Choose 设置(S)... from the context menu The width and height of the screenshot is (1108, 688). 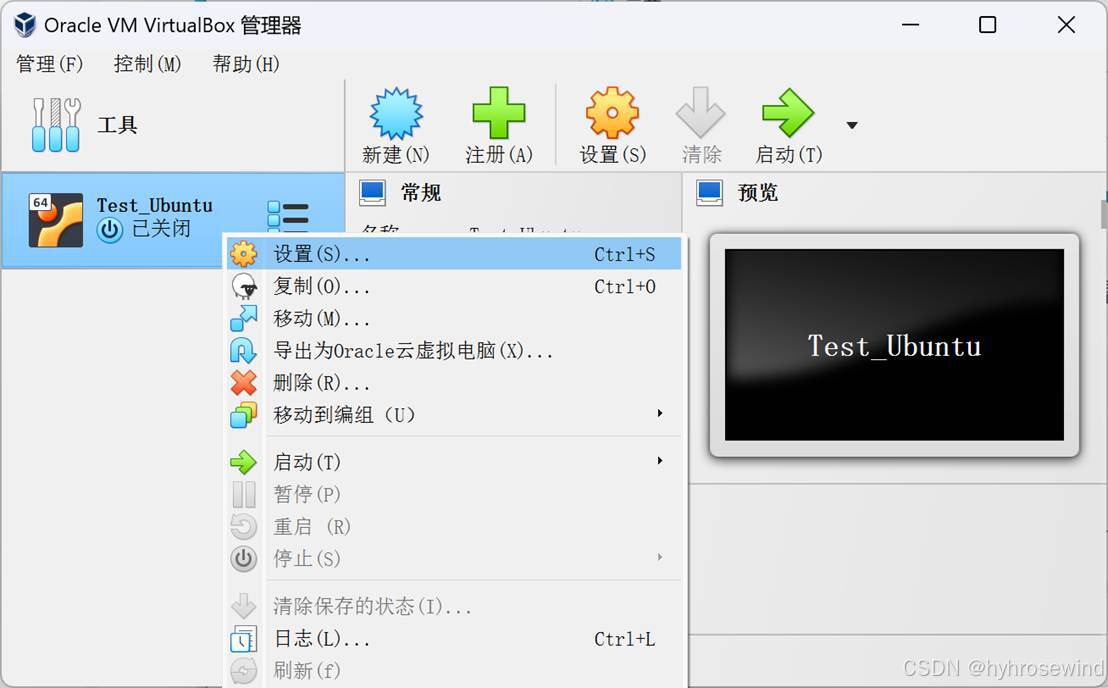point(453,254)
